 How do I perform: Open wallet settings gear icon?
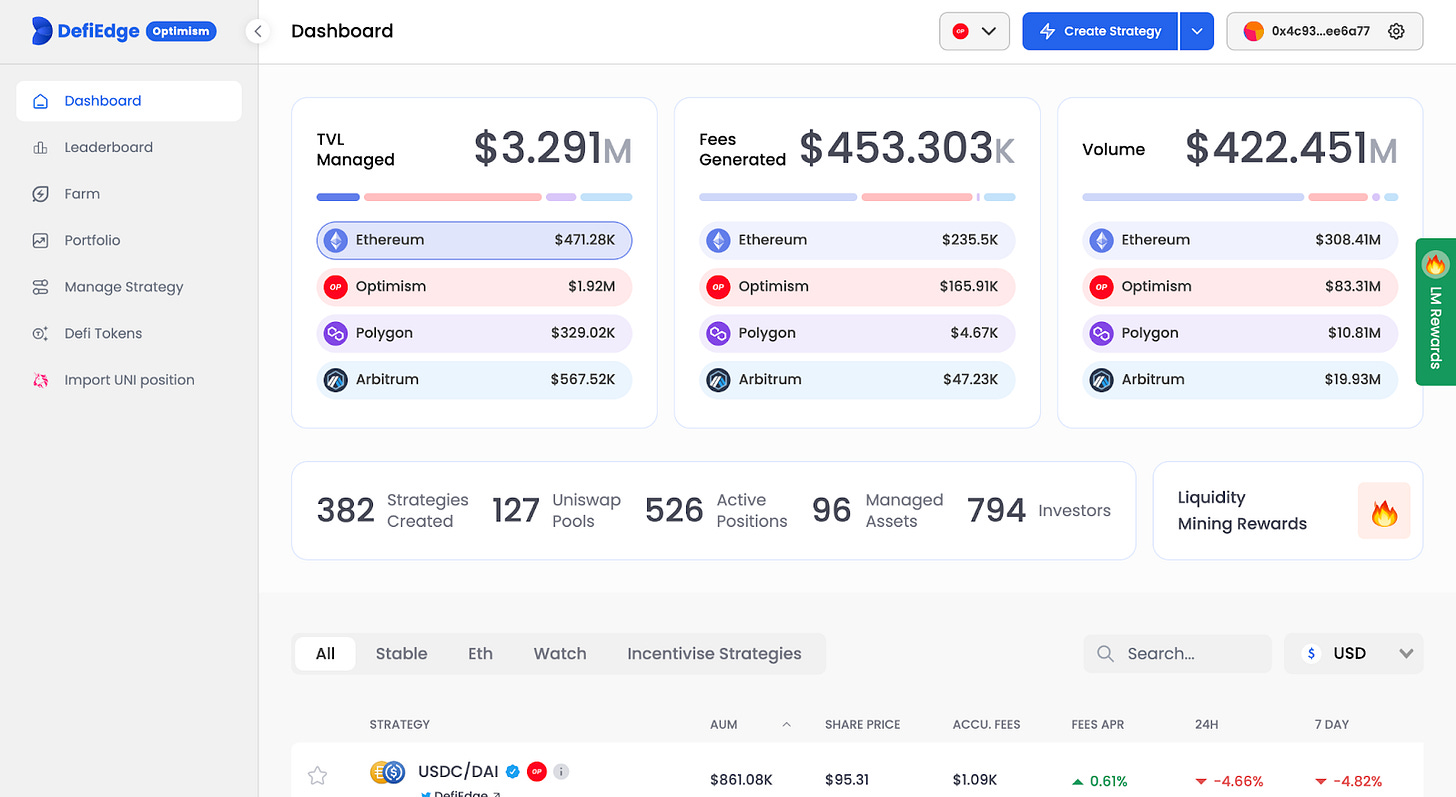(x=1397, y=31)
